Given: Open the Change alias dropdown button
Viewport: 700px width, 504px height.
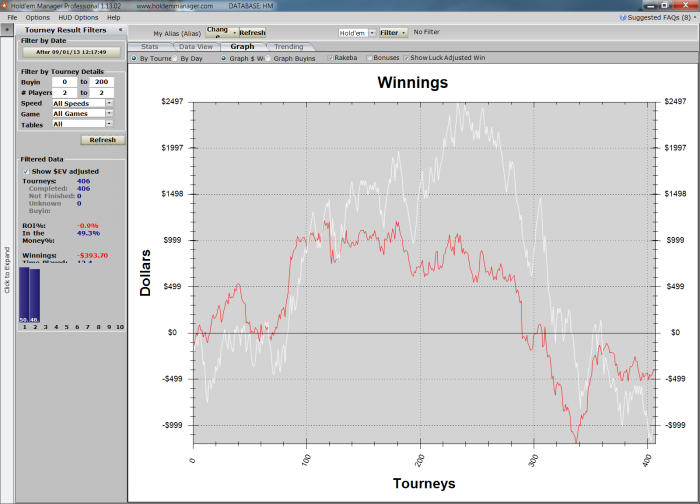Looking at the screenshot, I should pos(222,33).
